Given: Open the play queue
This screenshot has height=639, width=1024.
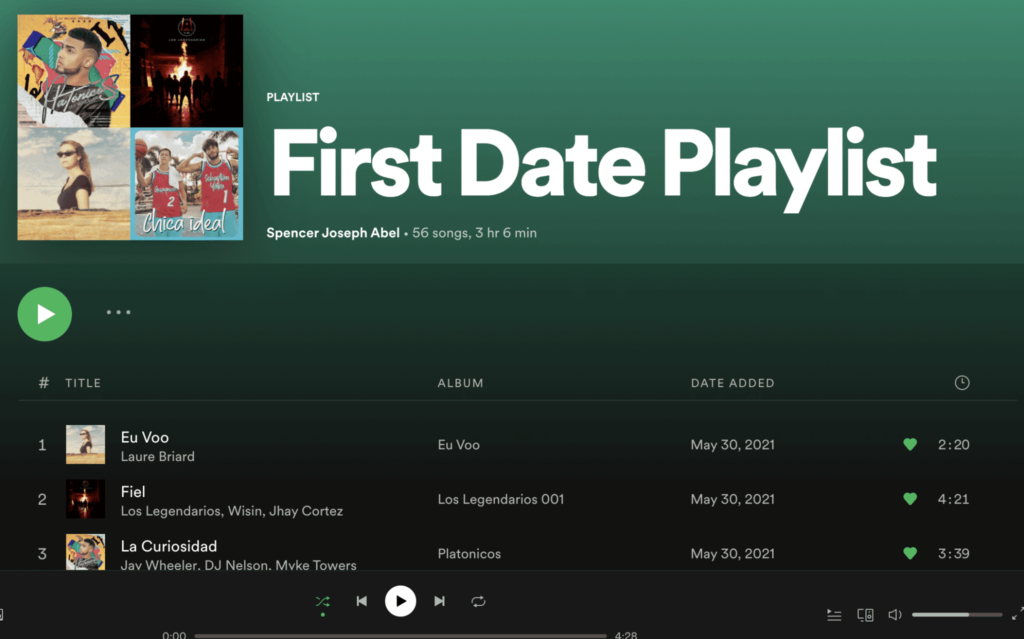Looking at the screenshot, I should (834, 615).
